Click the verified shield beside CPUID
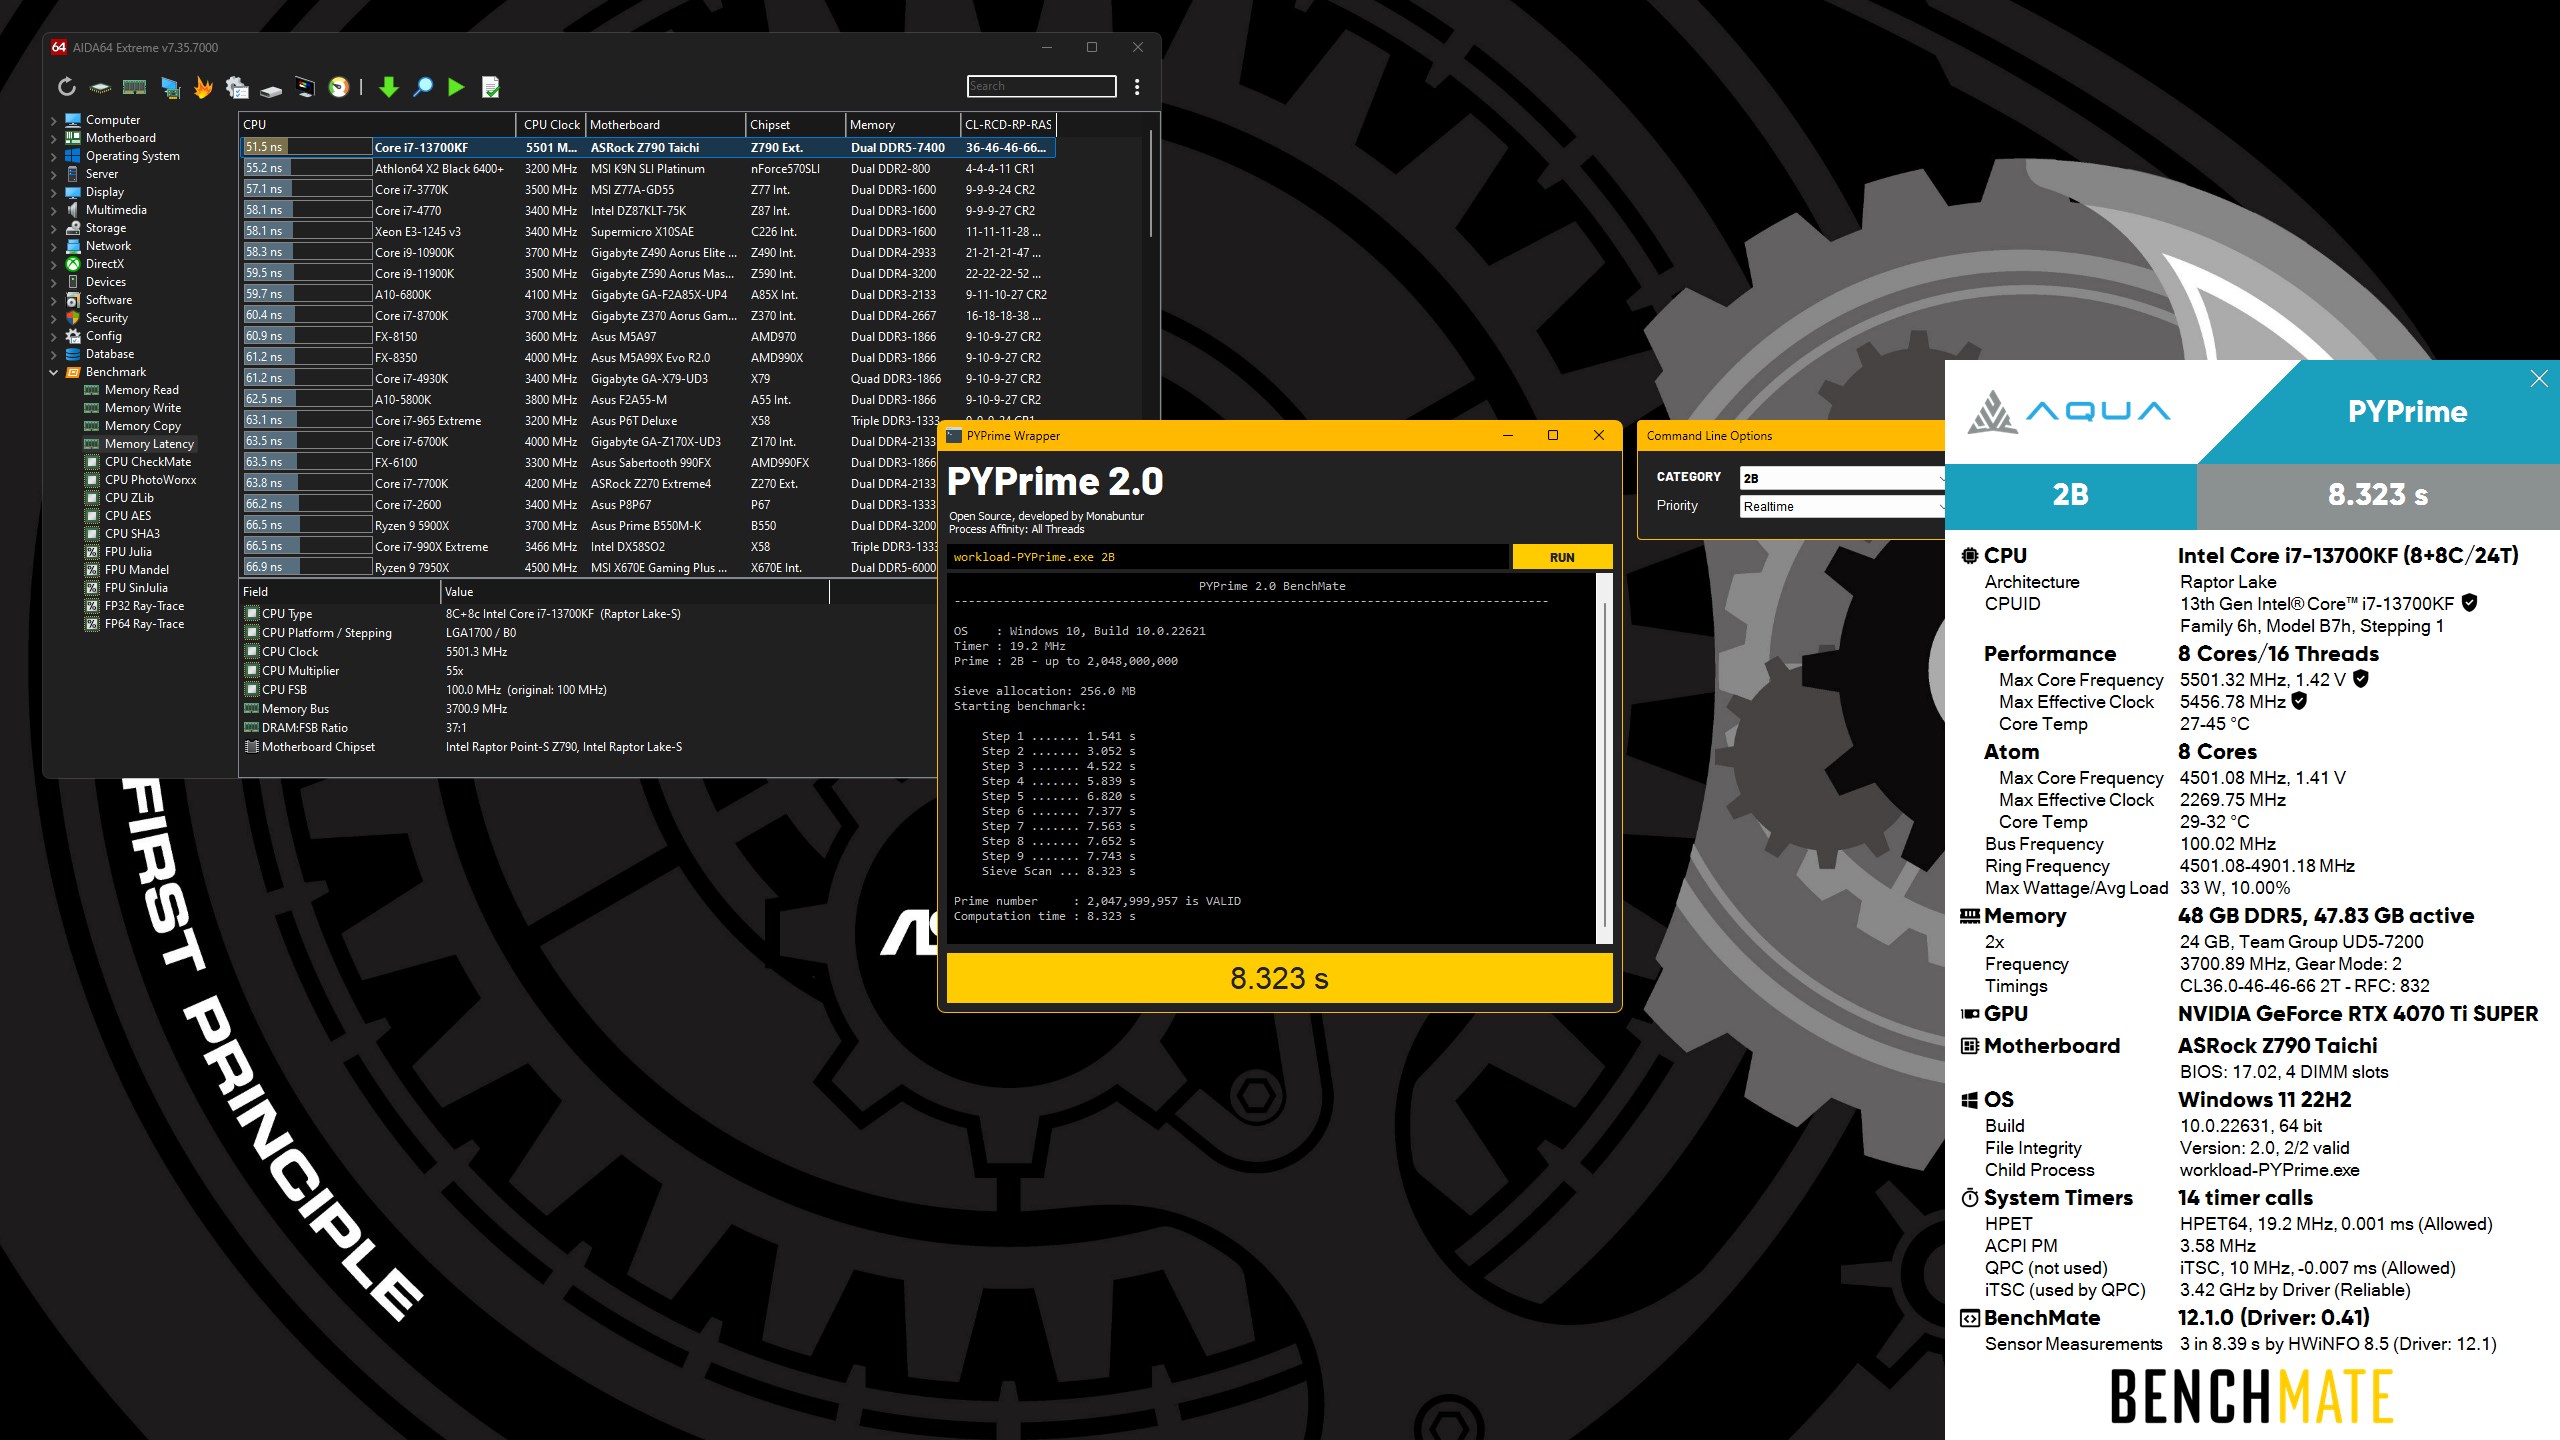This screenshot has height=1440, width=2560. pyautogui.click(x=2469, y=603)
